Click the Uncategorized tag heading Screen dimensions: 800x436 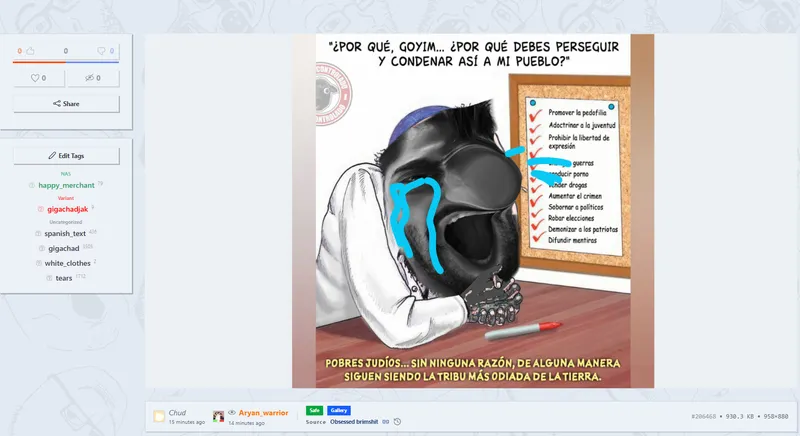click(66, 222)
